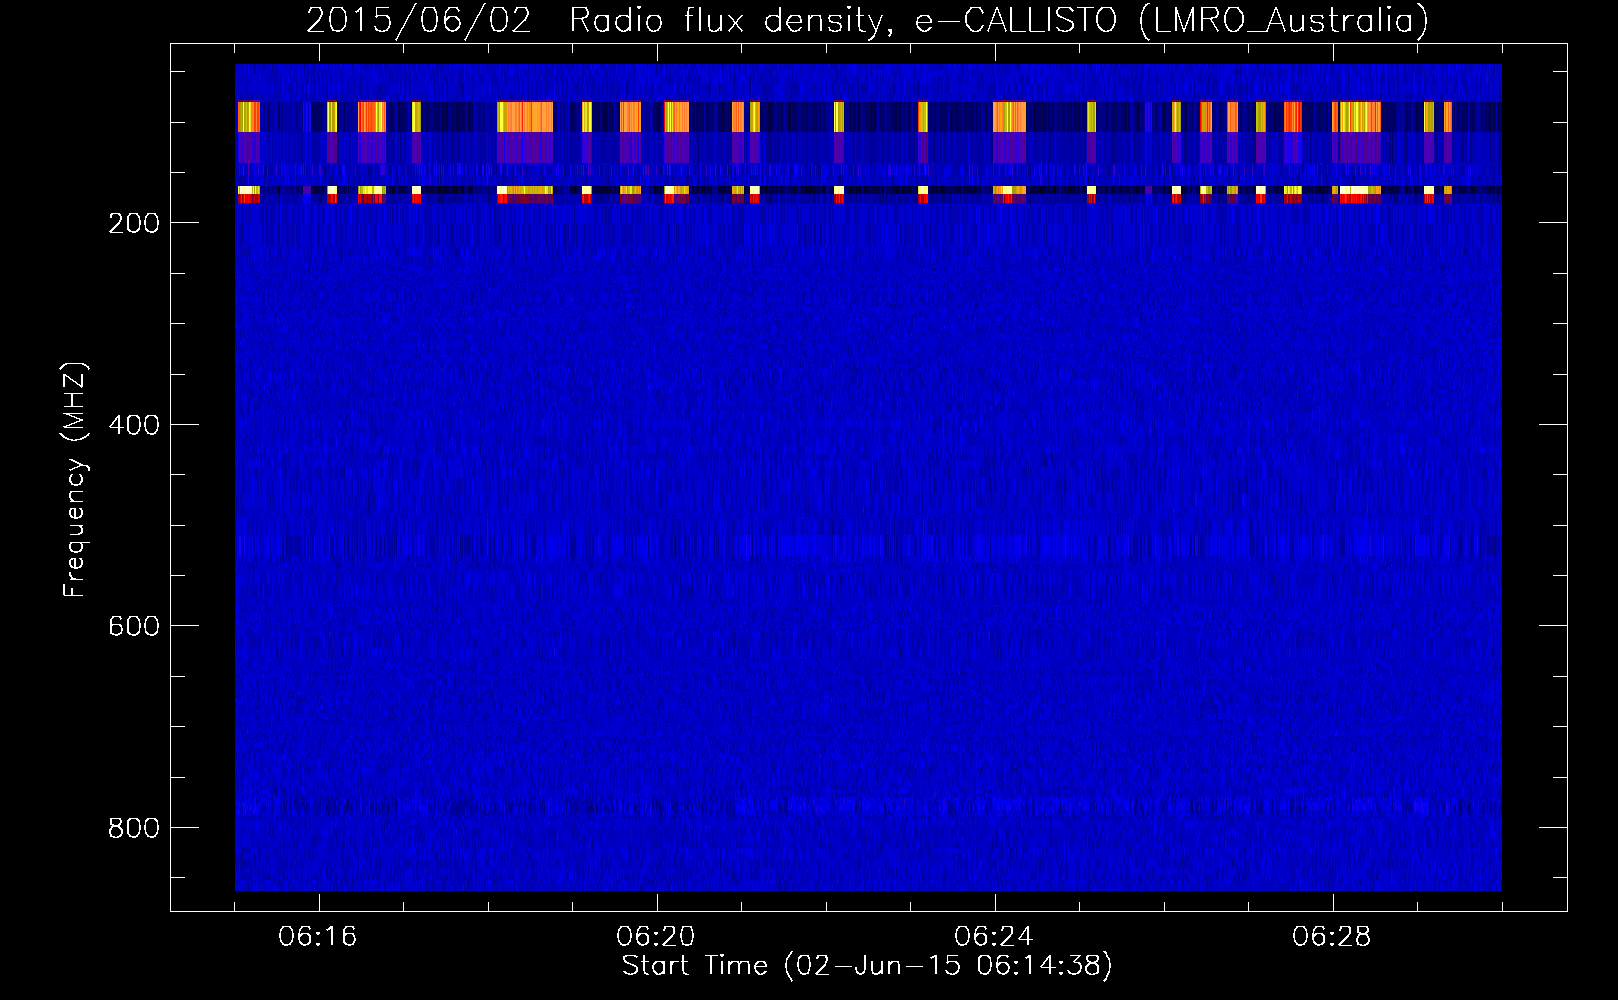The image size is (1618, 1000).
Task: Click the 06:16 time tick label
Action: pyautogui.click(x=319, y=937)
